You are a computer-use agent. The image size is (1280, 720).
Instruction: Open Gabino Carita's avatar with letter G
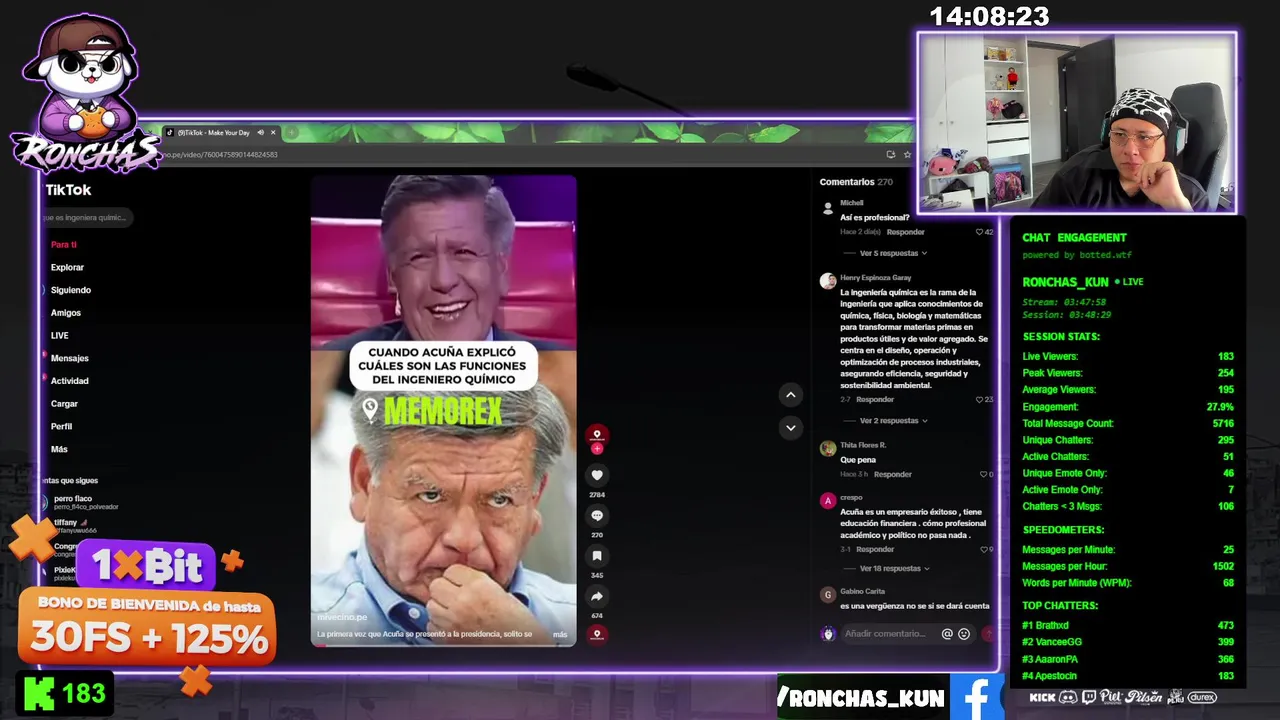point(828,594)
